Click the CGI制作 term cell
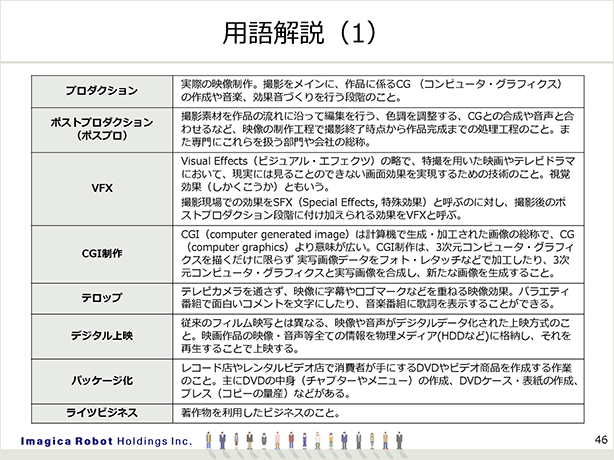 point(102,254)
